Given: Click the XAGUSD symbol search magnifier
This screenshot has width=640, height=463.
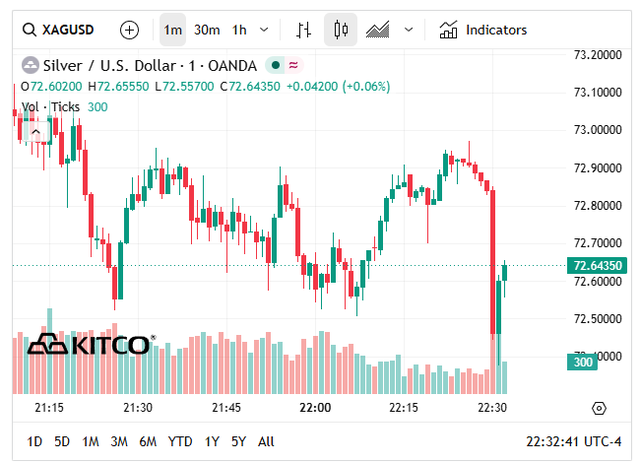Looking at the screenshot, I should point(29,30).
